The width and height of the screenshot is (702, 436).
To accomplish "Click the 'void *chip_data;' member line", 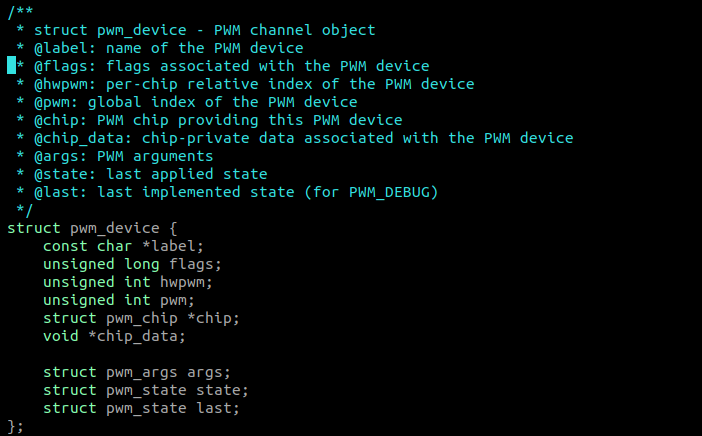I will pos(114,336).
